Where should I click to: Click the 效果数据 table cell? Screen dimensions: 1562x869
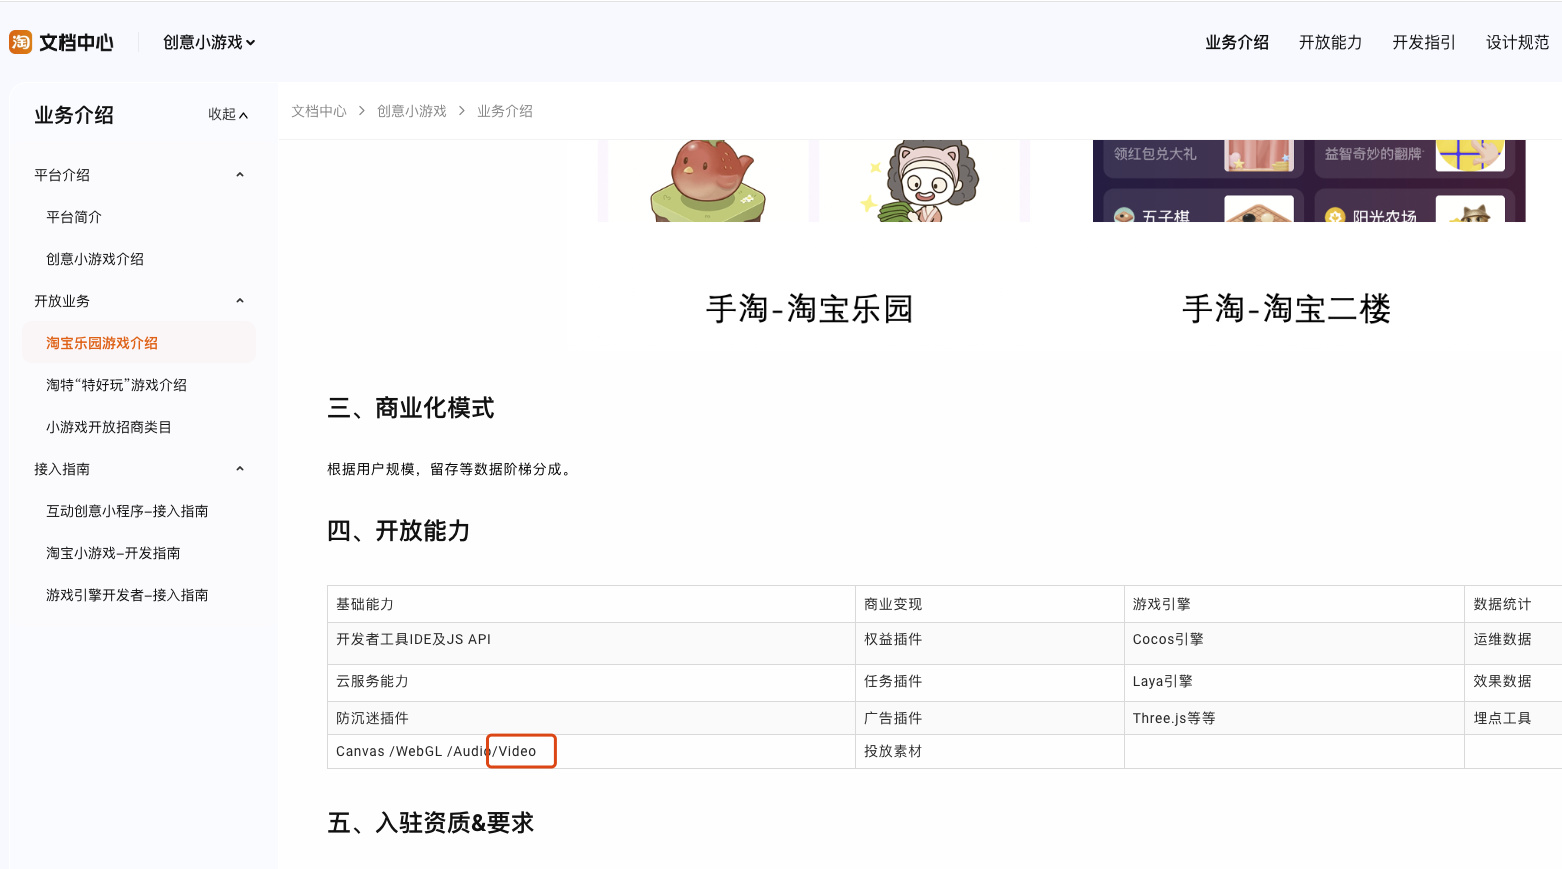point(1513,683)
